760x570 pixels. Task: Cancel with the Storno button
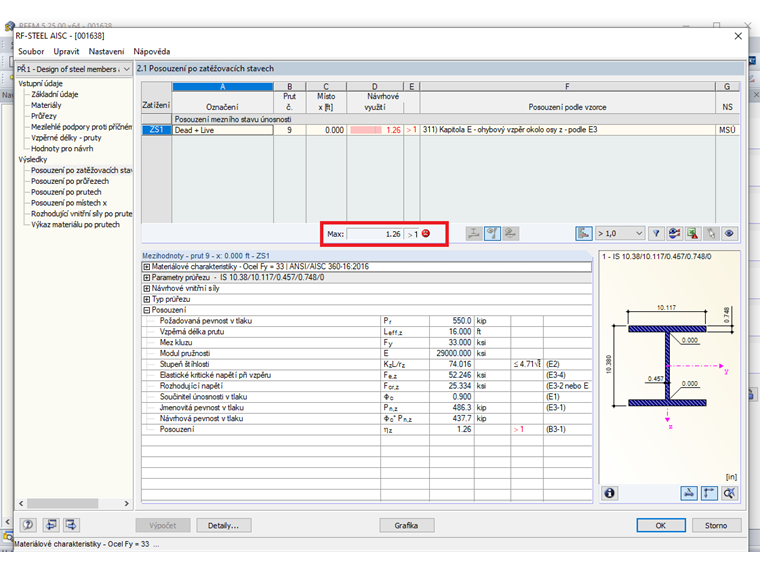click(716, 525)
